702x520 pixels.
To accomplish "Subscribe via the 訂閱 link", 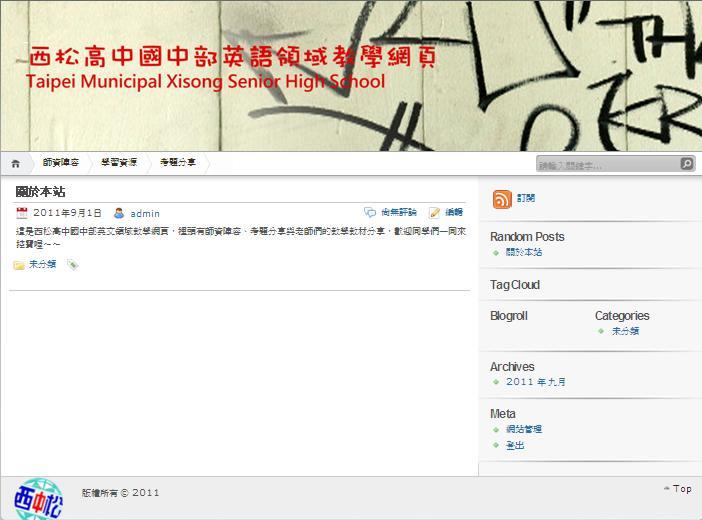I will pyautogui.click(x=526, y=198).
